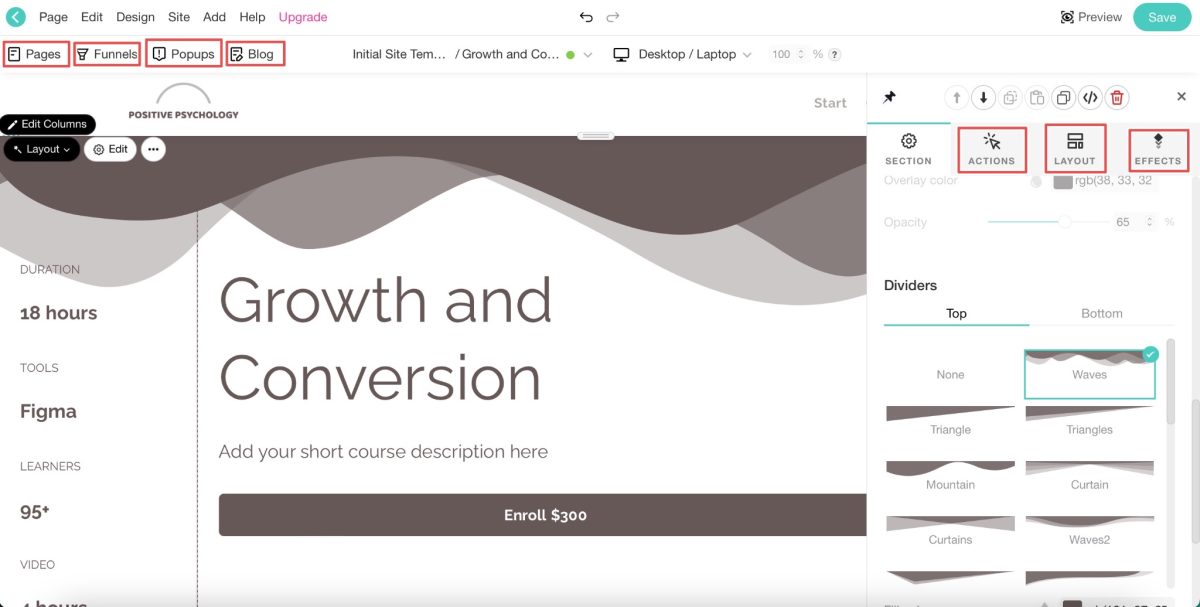
Task: Expand the page selector chevron
Action: [588, 55]
